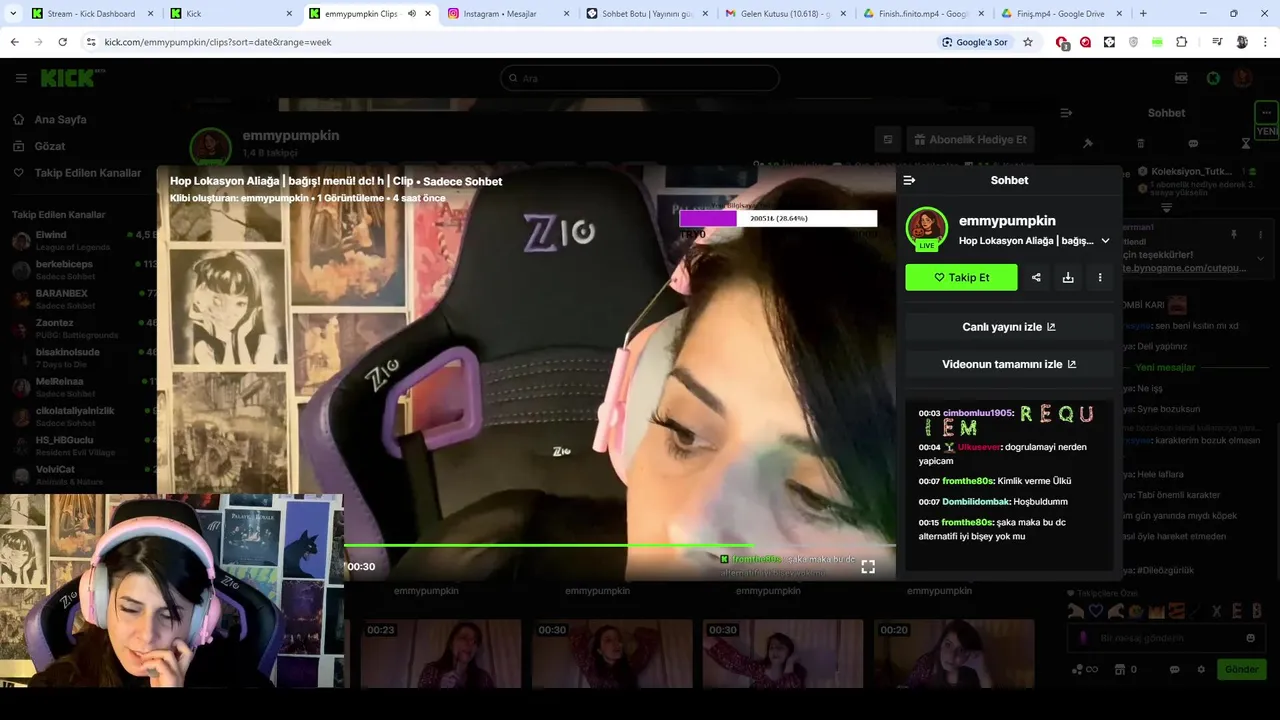Open Elwind channel in followed list
This screenshot has width=1280, height=720.
pyautogui.click(x=82, y=241)
